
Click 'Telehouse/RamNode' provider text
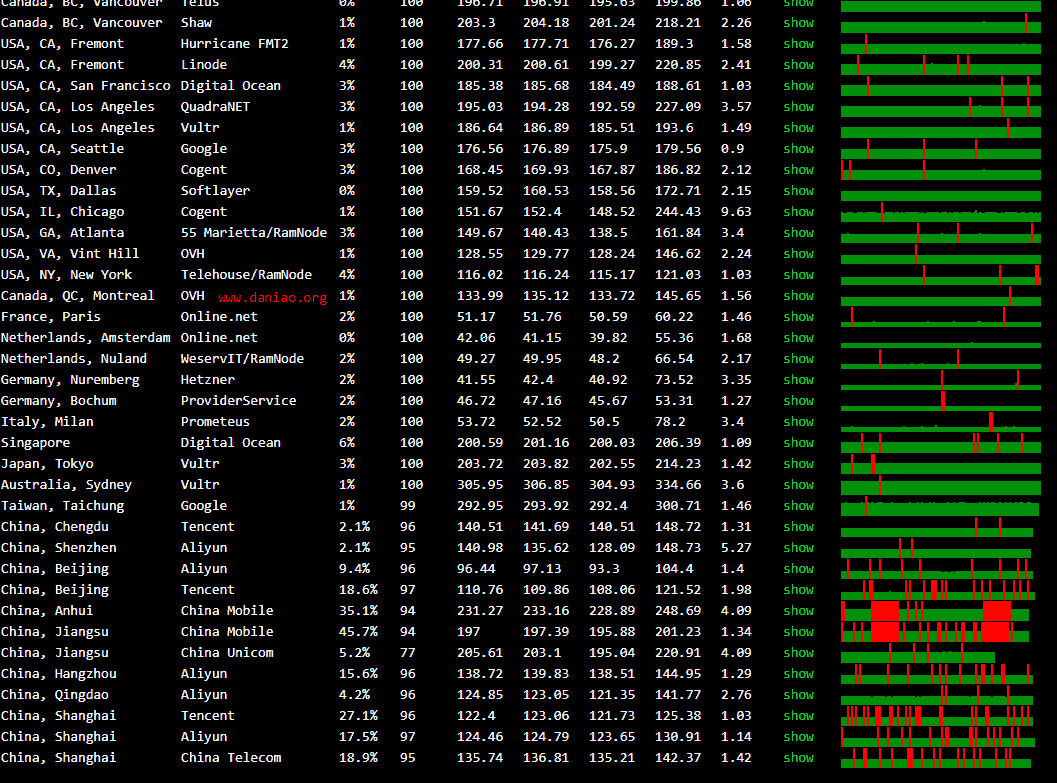(246, 274)
